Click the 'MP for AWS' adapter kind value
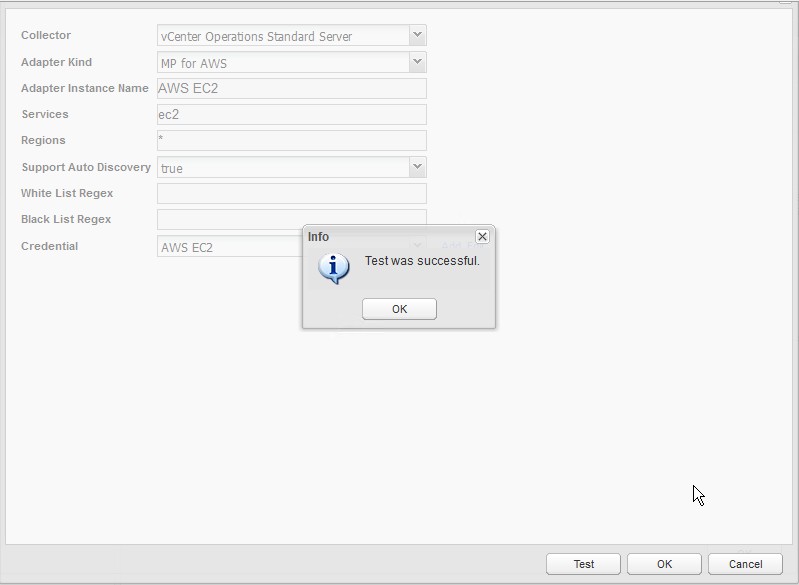Image resolution: width=799 pixels, height=585 pixels. click(x=194, y=64)
